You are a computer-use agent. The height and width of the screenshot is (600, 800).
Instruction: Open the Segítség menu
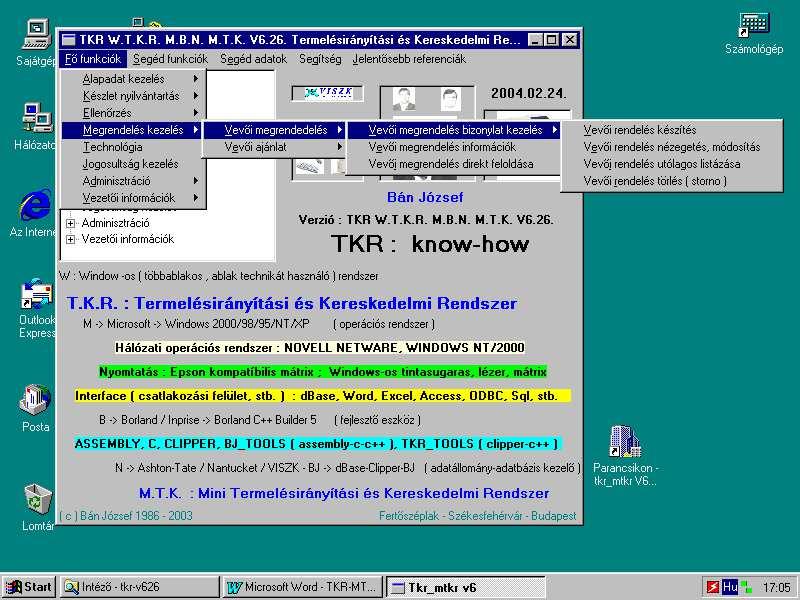[x=320, y=59]
